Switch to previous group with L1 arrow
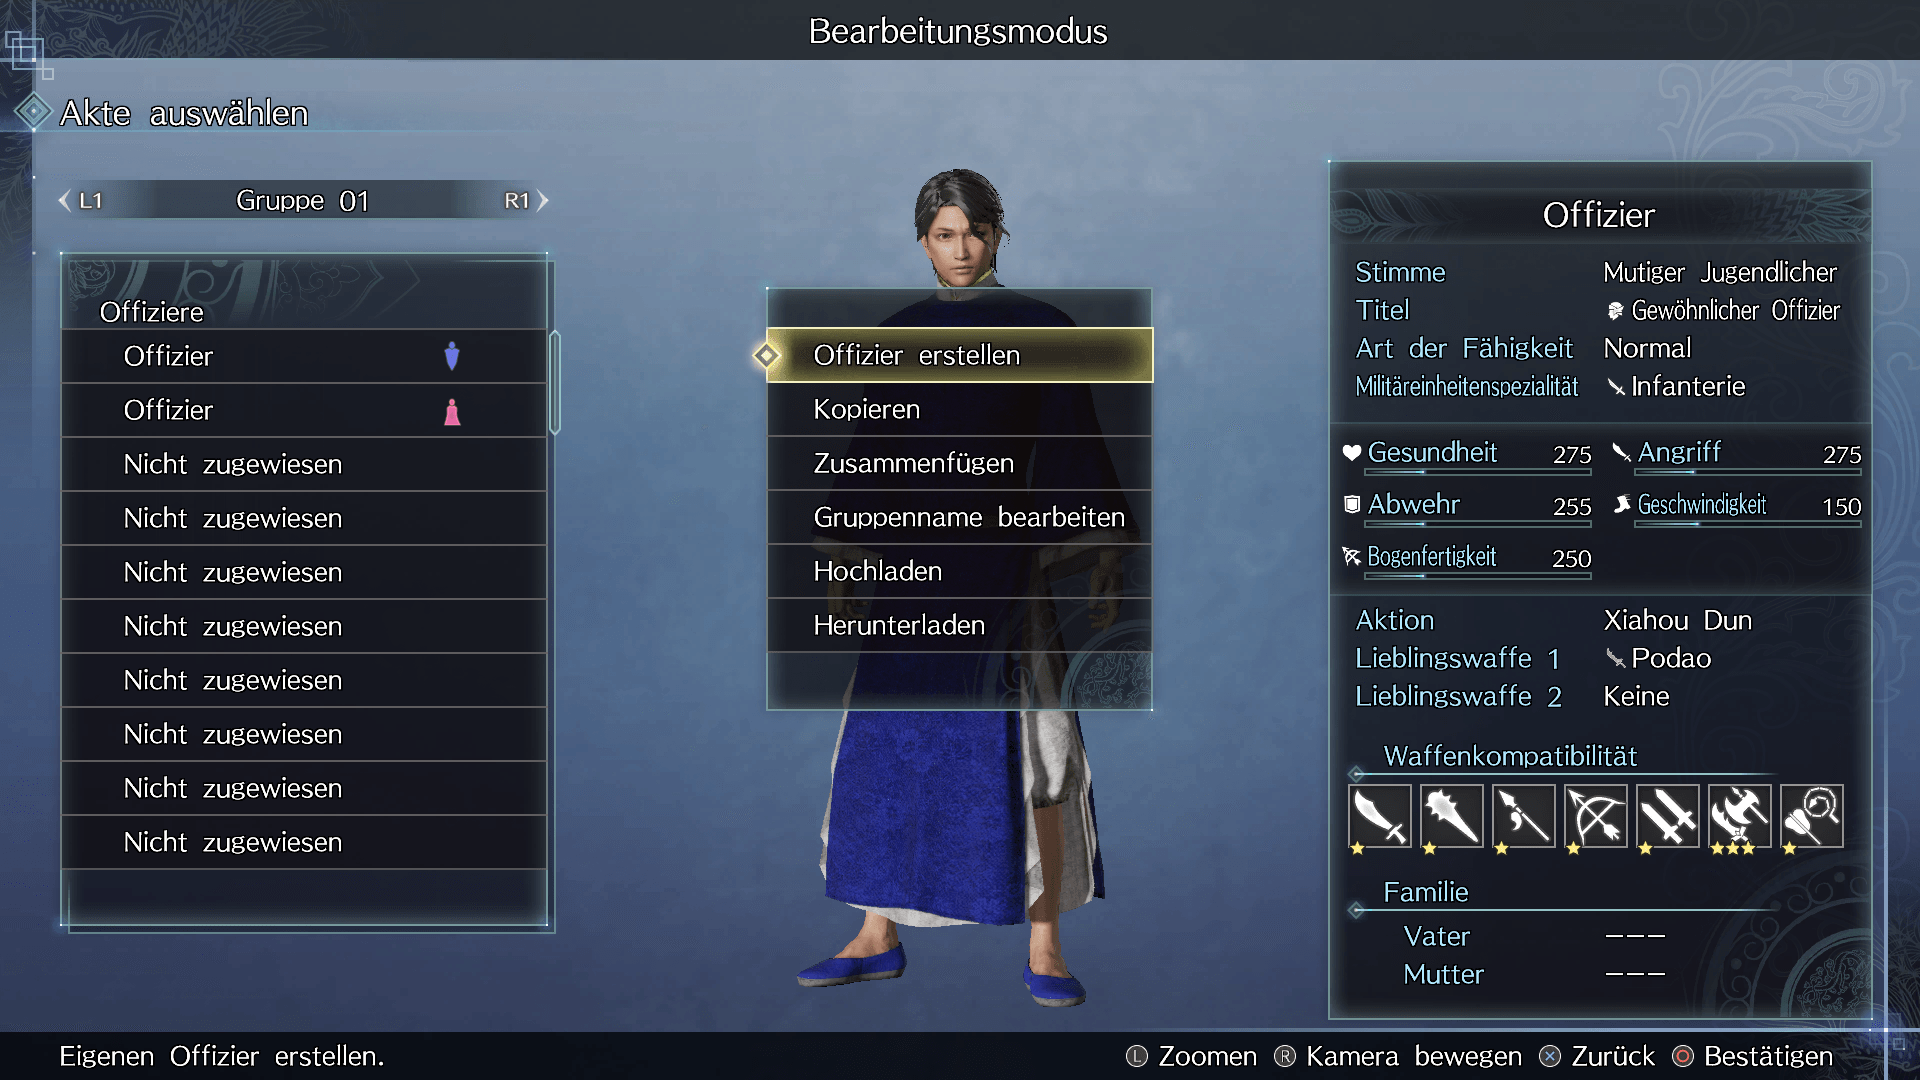This screenshot has height=1080, width=1920. 80,201
